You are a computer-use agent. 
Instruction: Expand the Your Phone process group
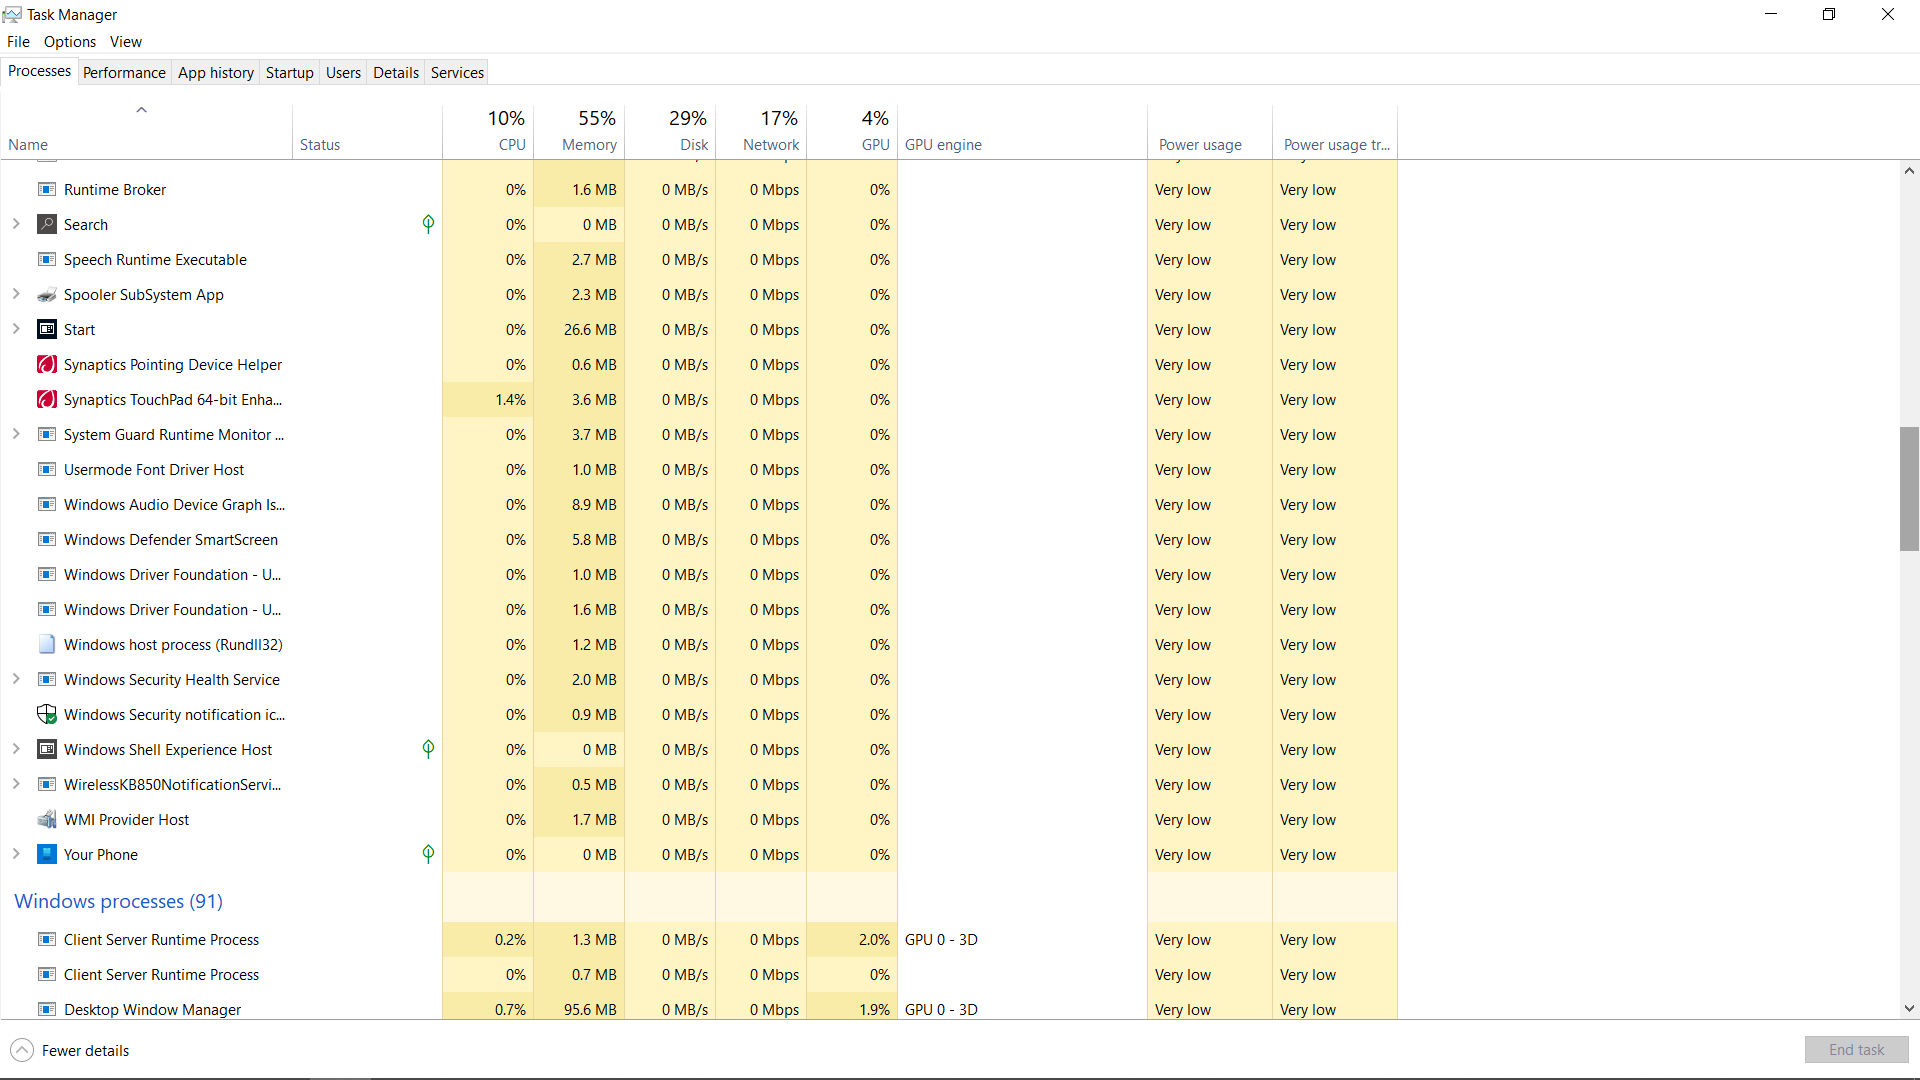pyautogui.click(x=16, y=854)
